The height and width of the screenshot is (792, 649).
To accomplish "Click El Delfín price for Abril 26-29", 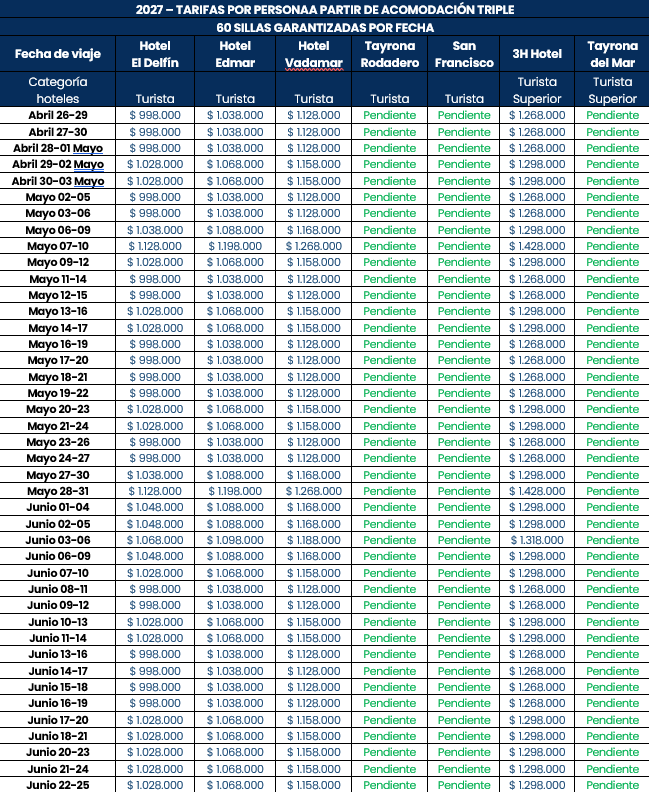I will 155,115.
